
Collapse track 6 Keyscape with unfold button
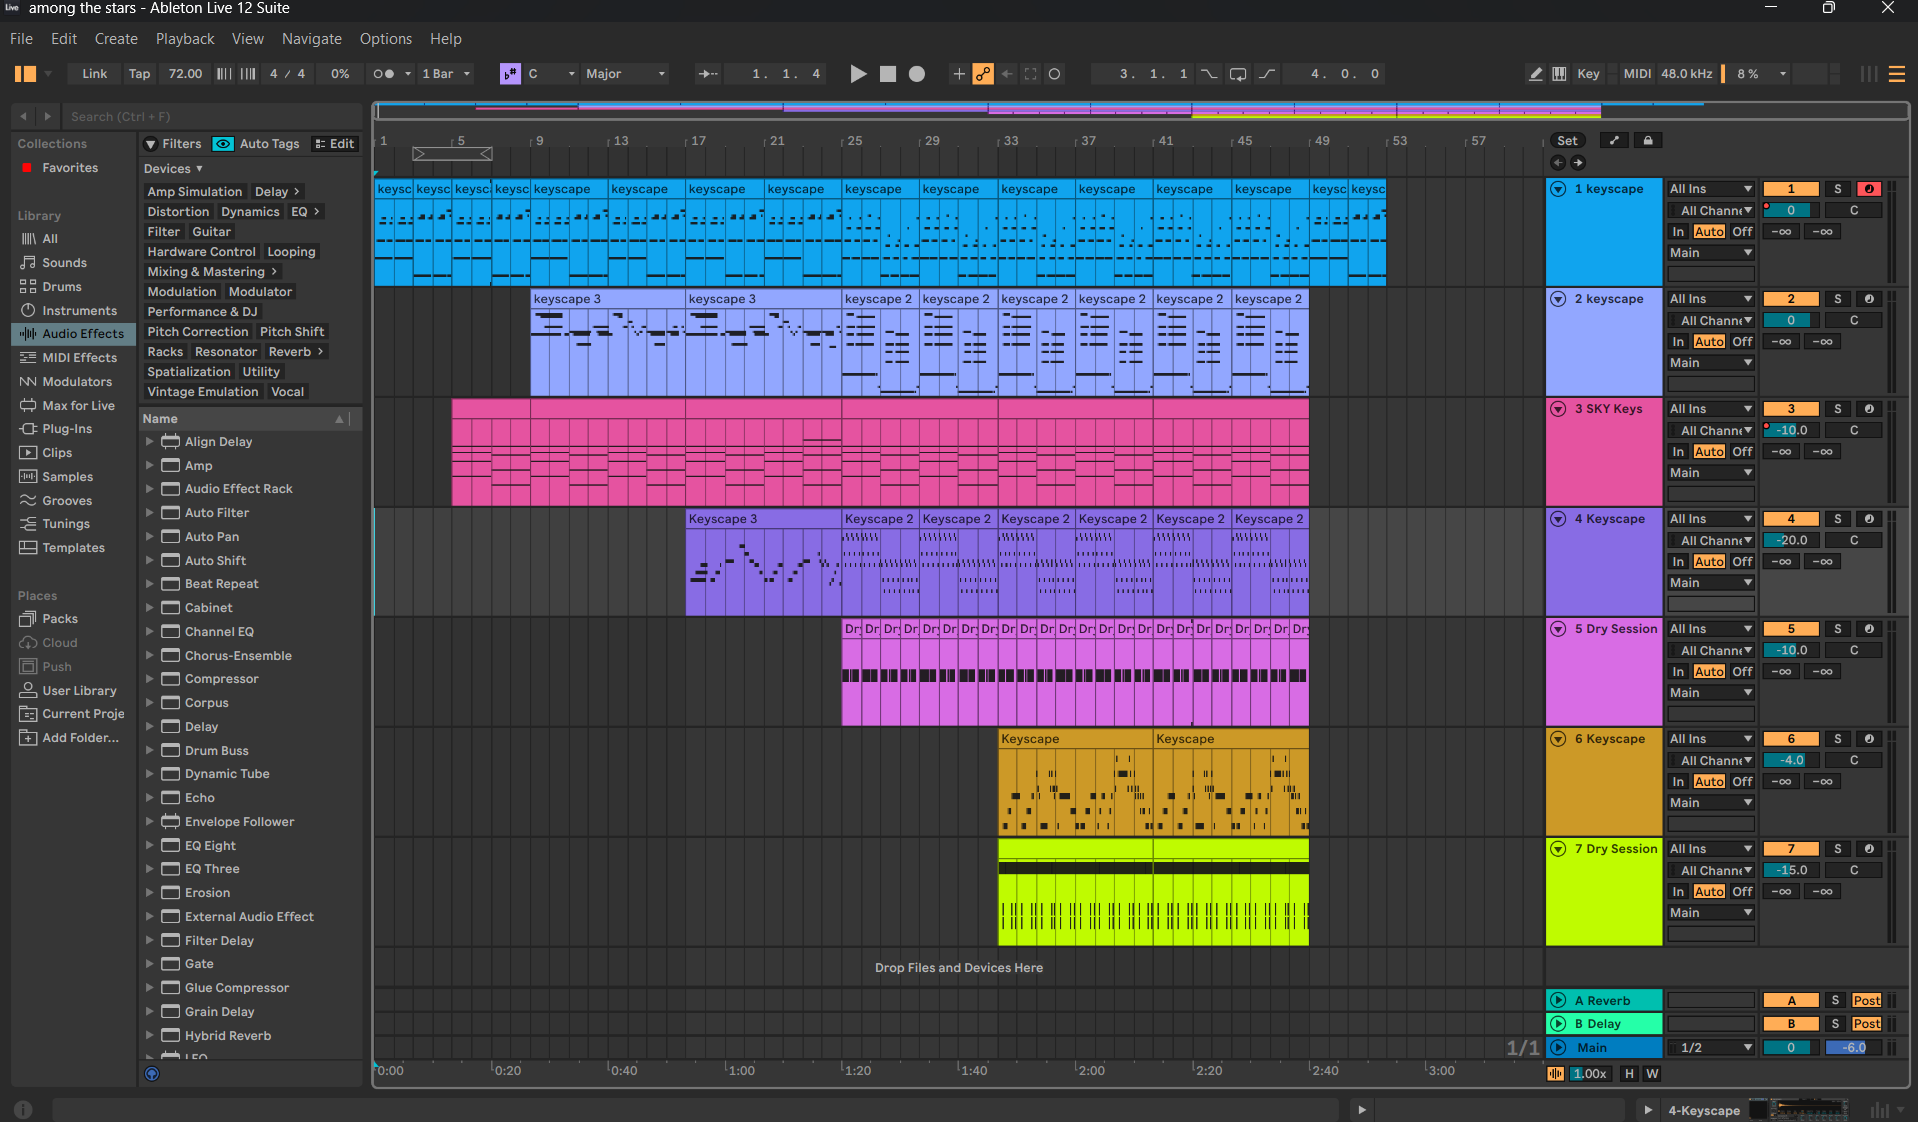coord(1558,739)
